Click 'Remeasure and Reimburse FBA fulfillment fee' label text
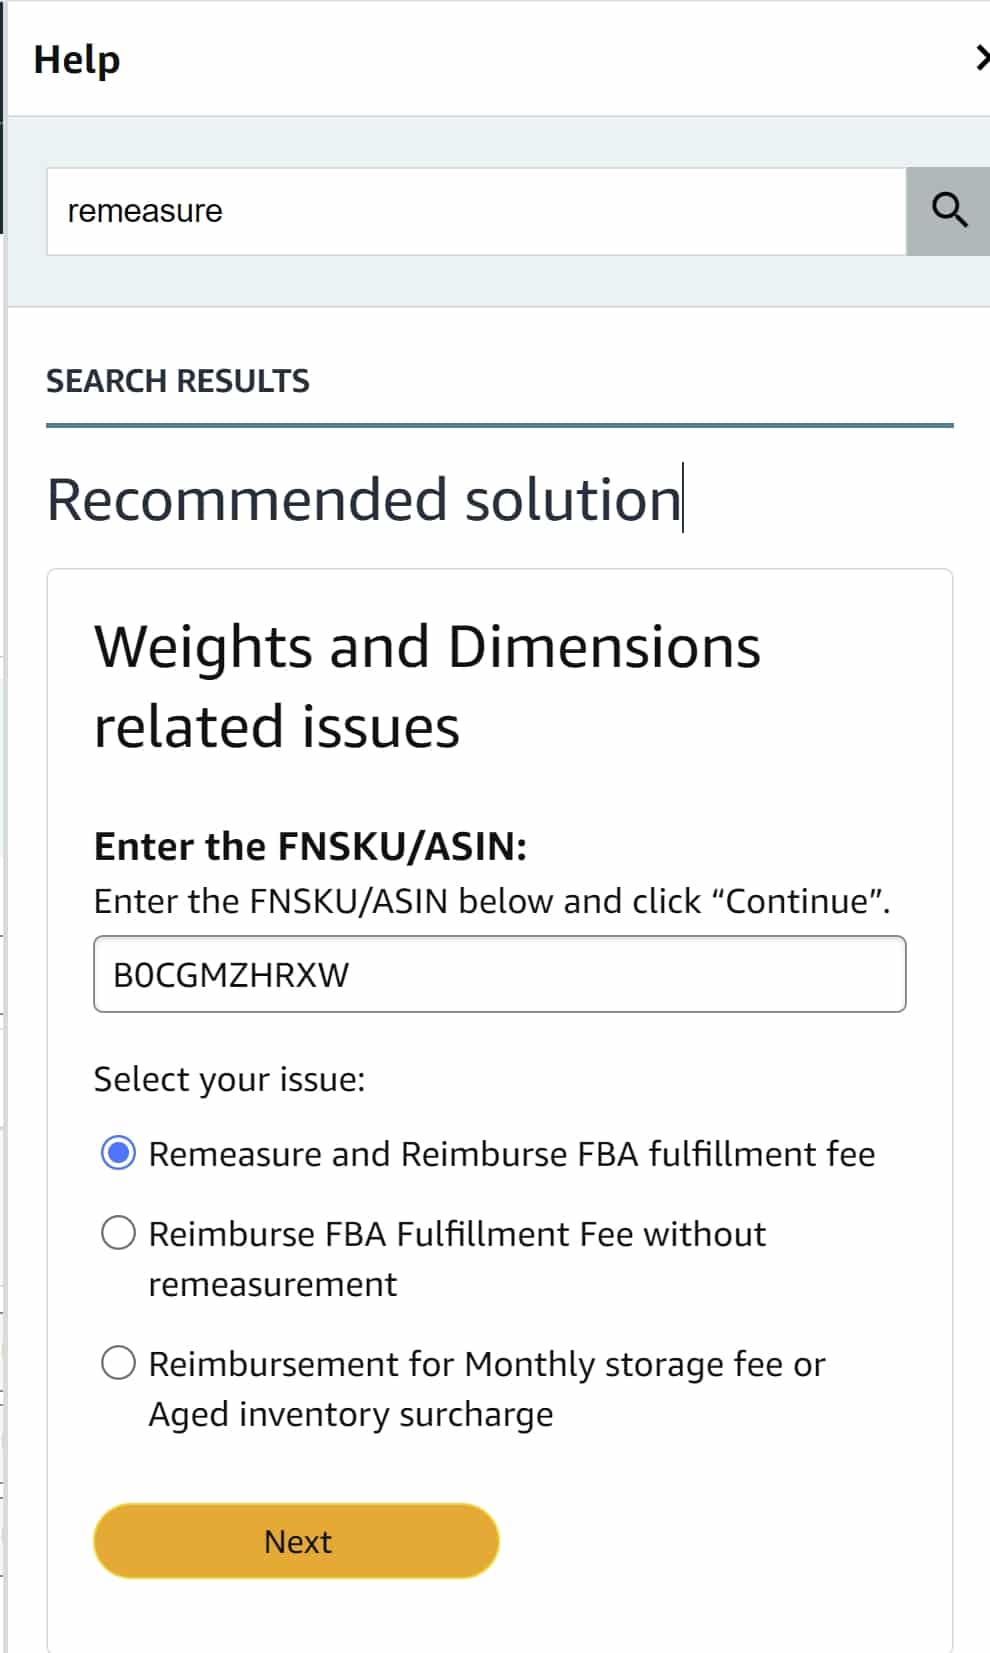 512,1154
